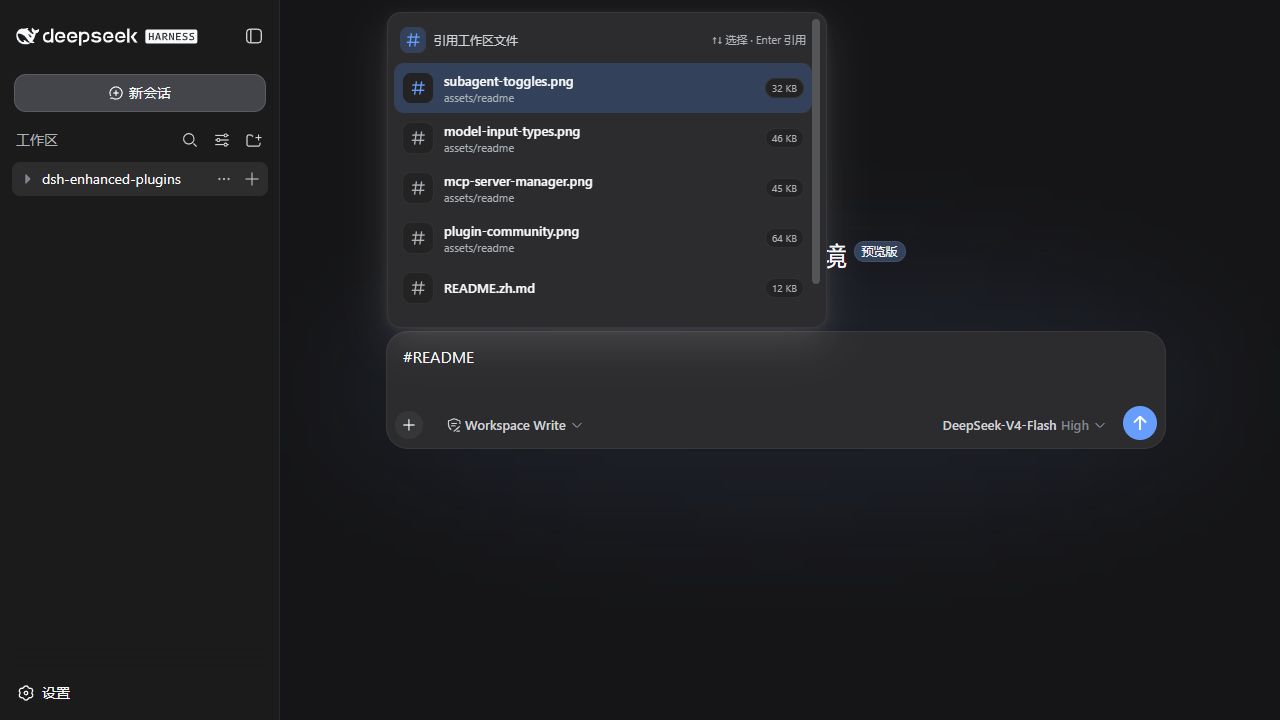This screenshot has height=720, width=1280.
Task: Click the 46 KB size badge
Action: click(784, 138)
